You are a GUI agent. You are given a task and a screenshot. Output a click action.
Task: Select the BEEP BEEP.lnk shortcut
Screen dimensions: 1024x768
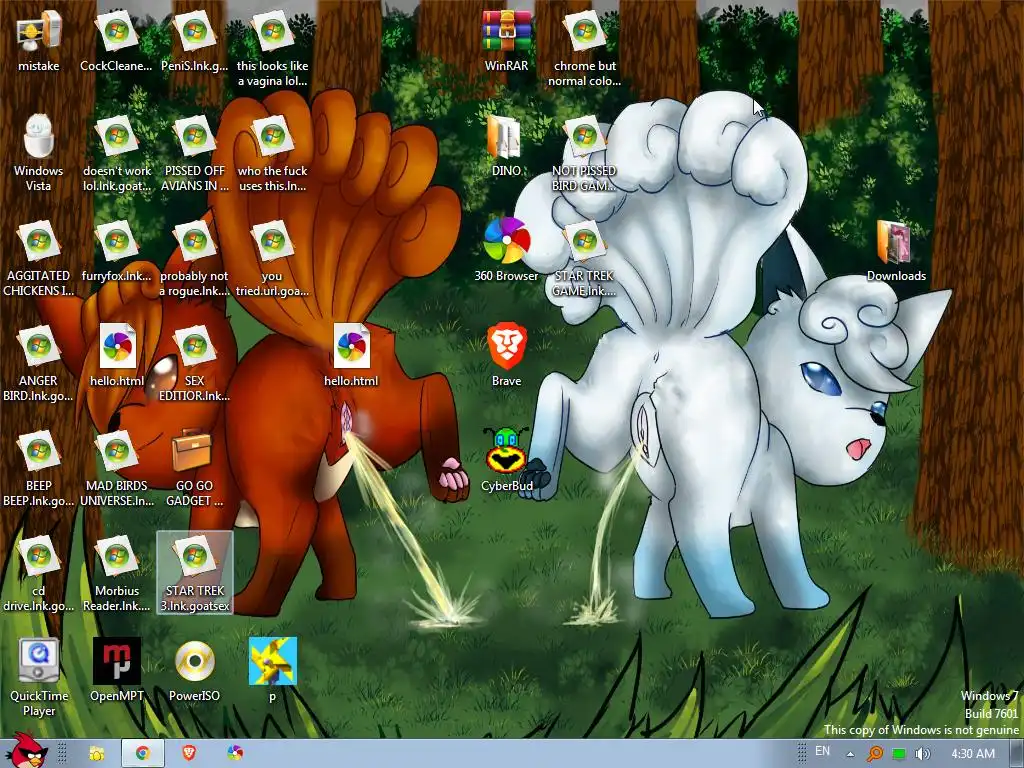[39, 468]
